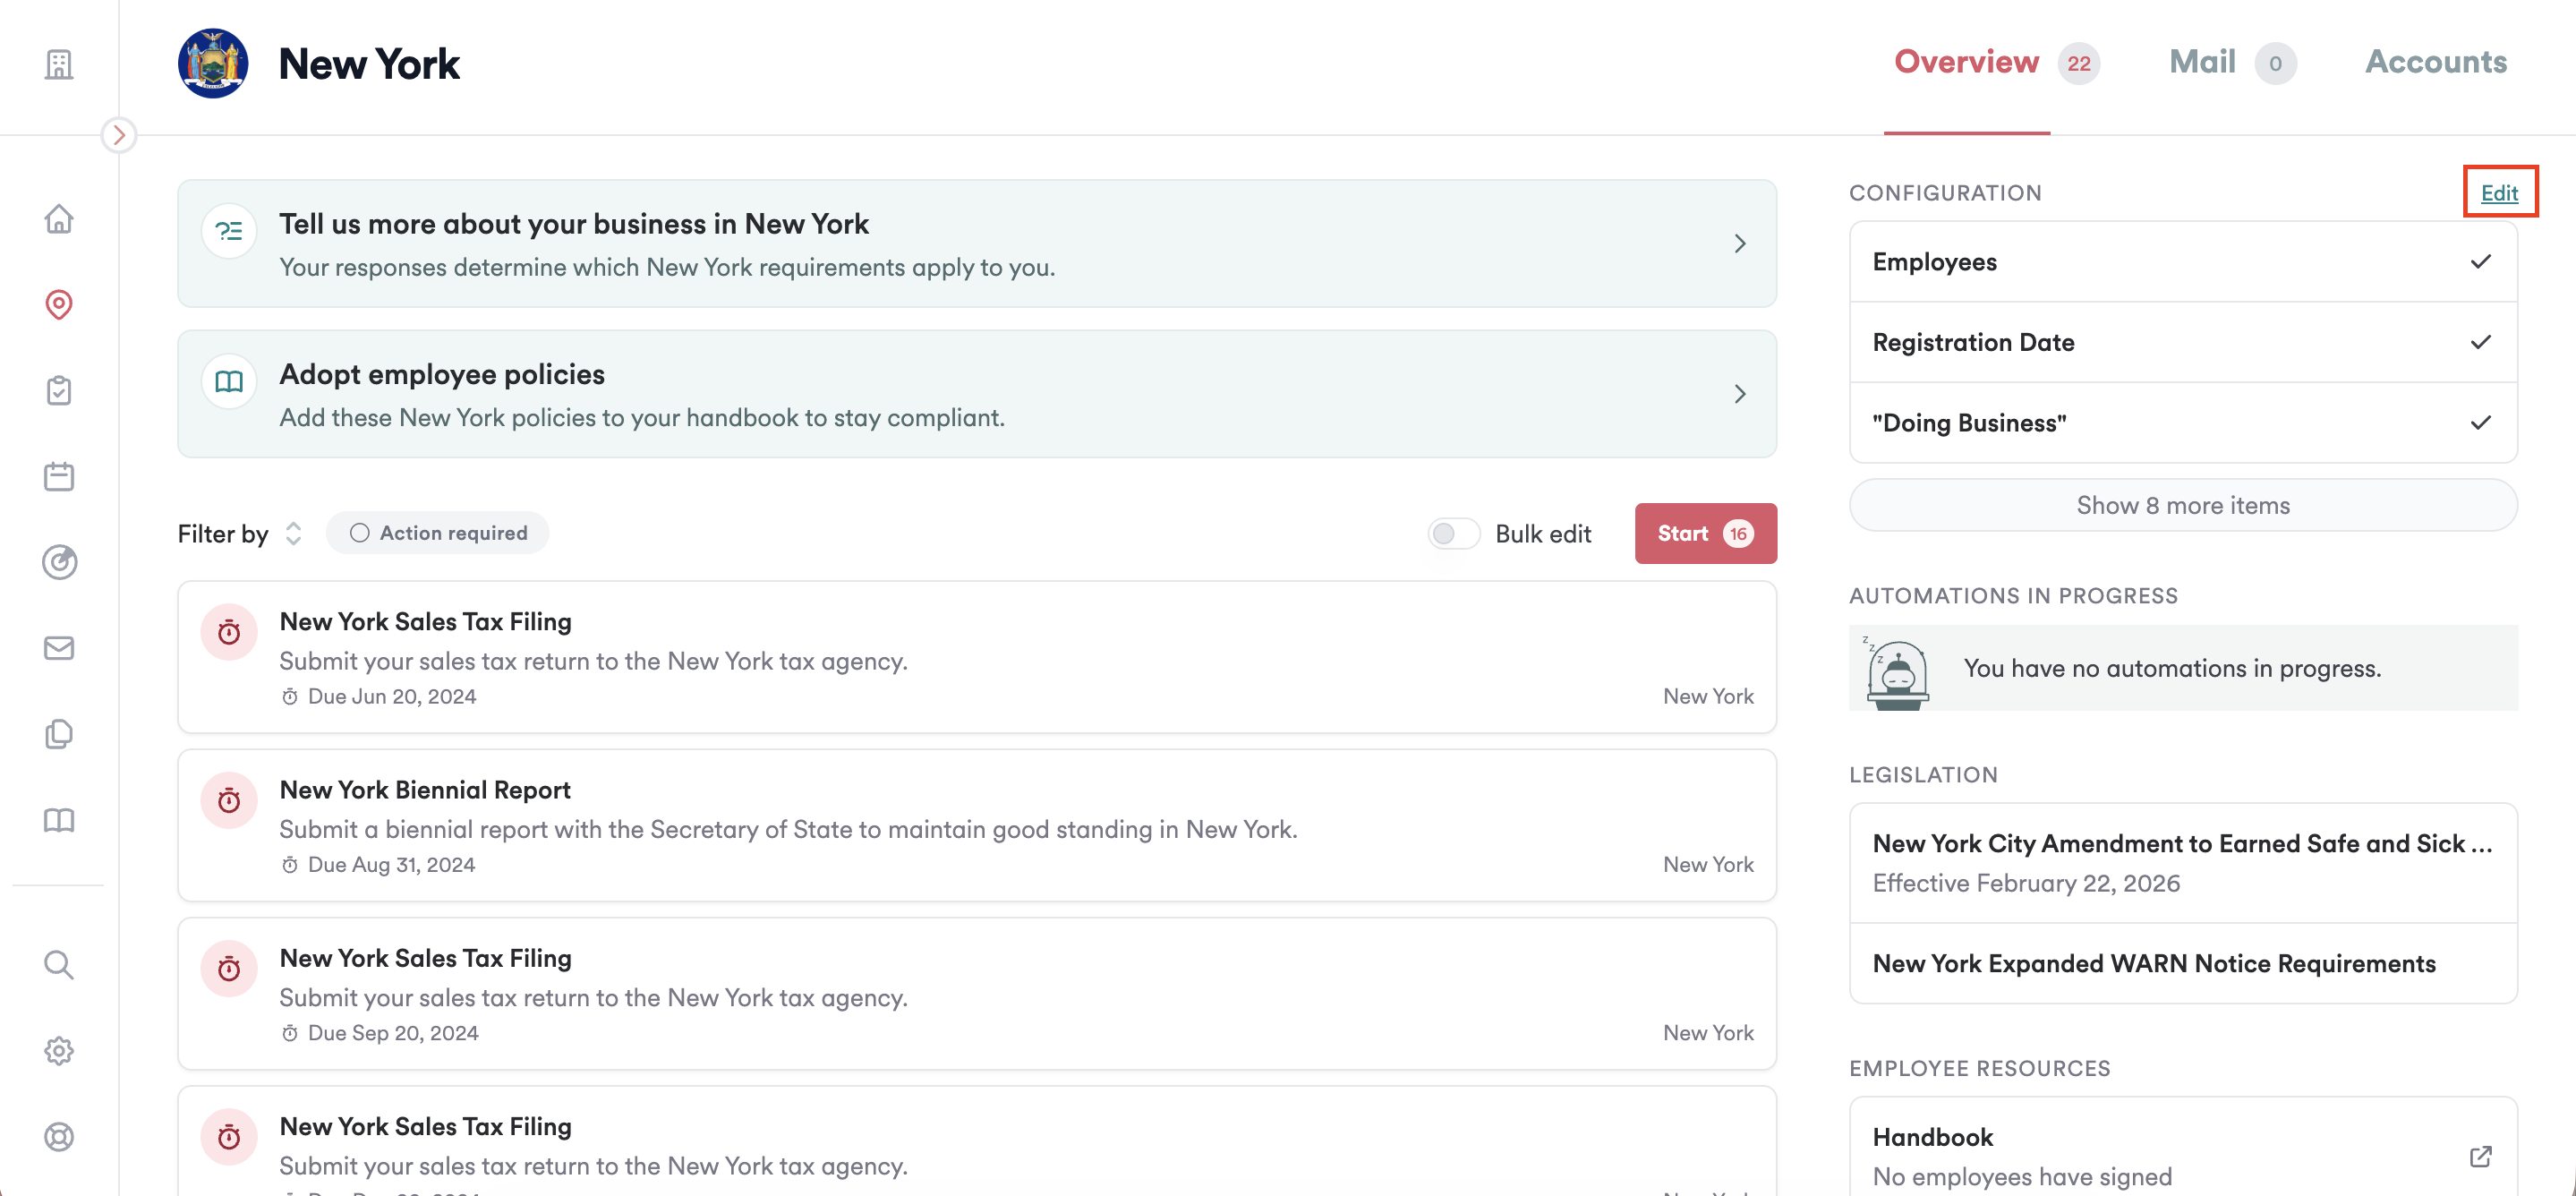2576x1196 pixels.
Task: Click the home icon in sidebar
Action: (59, 218)
